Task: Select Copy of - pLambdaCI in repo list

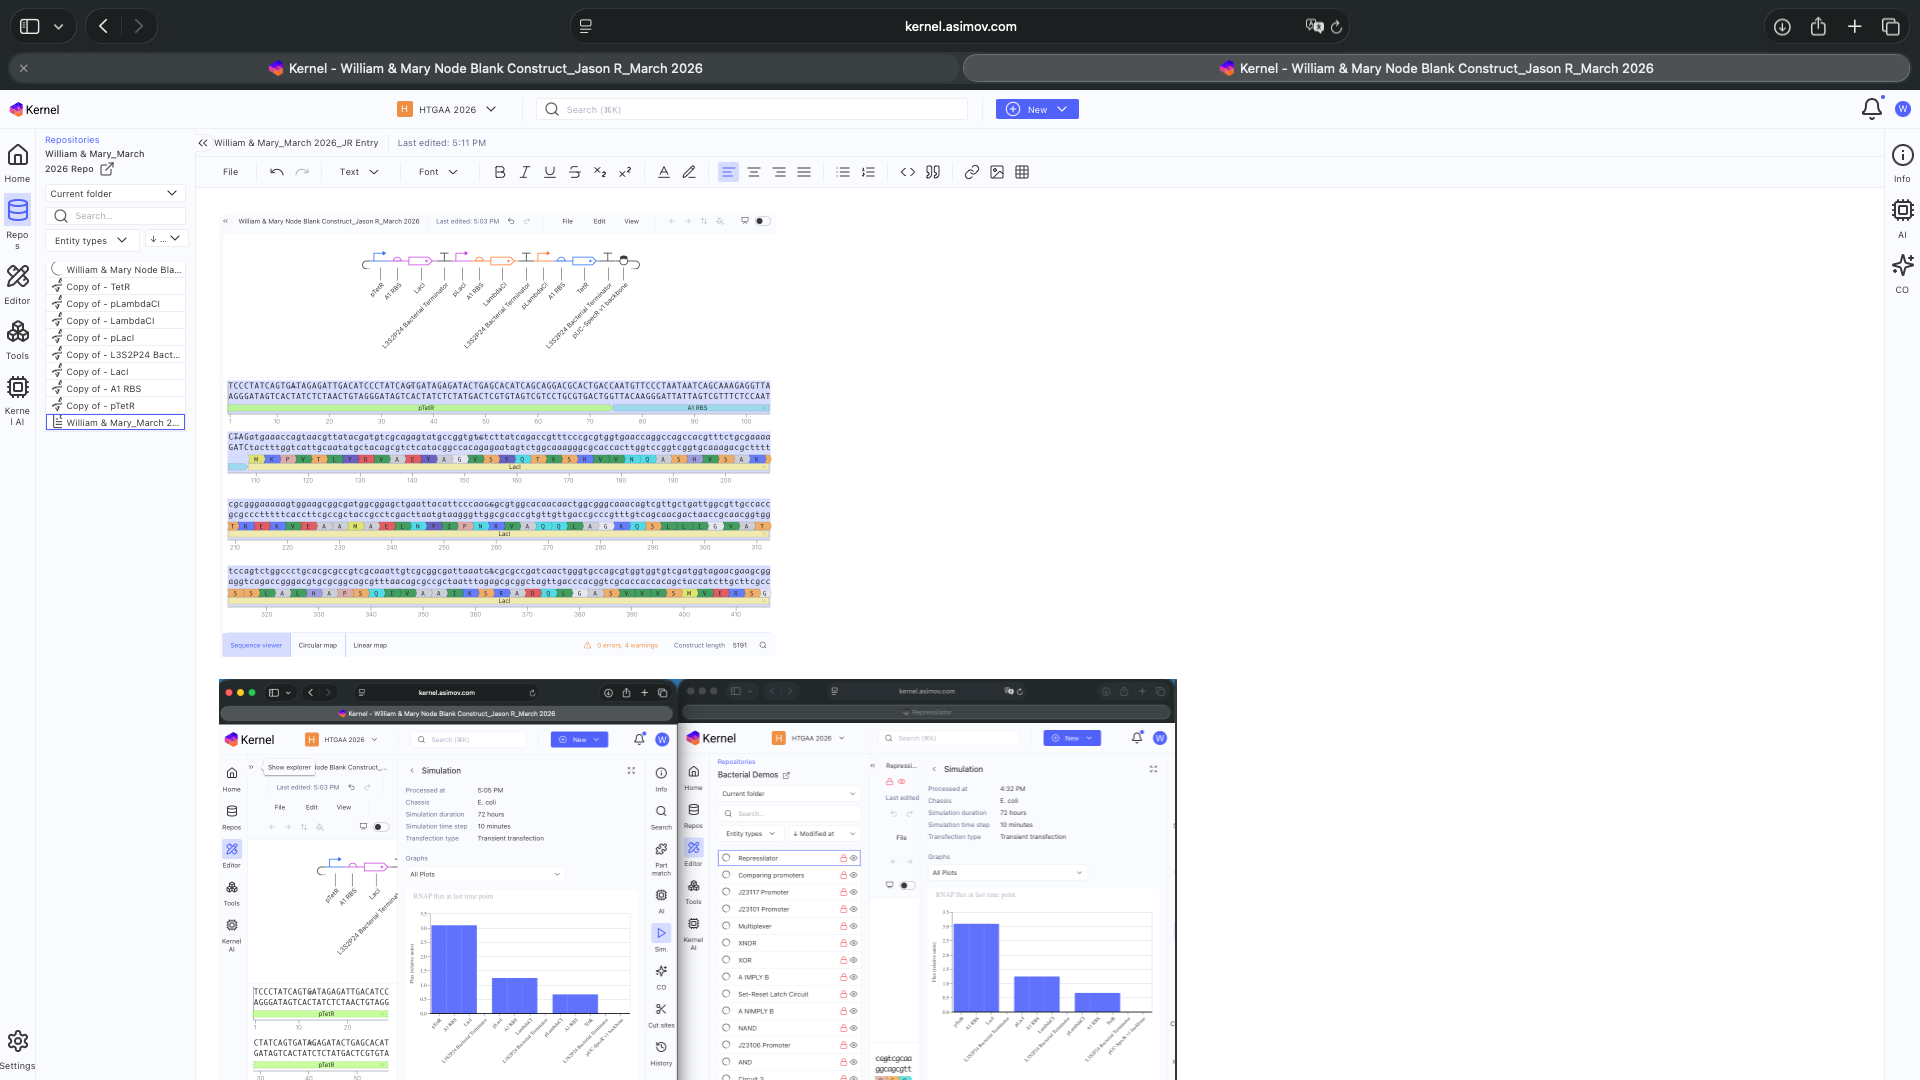Action: tap(115, 304)
